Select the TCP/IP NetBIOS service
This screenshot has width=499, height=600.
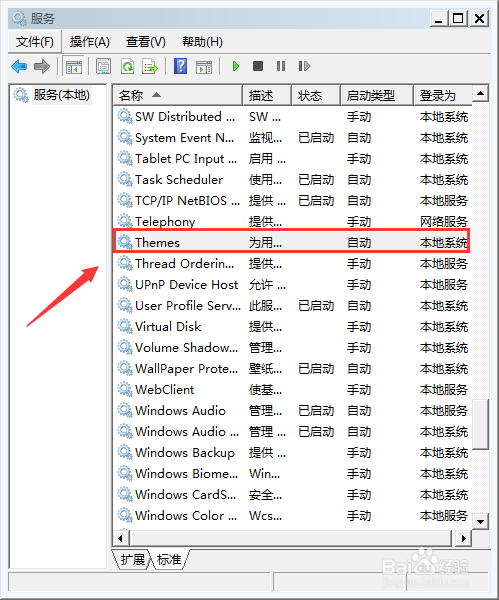292,201
